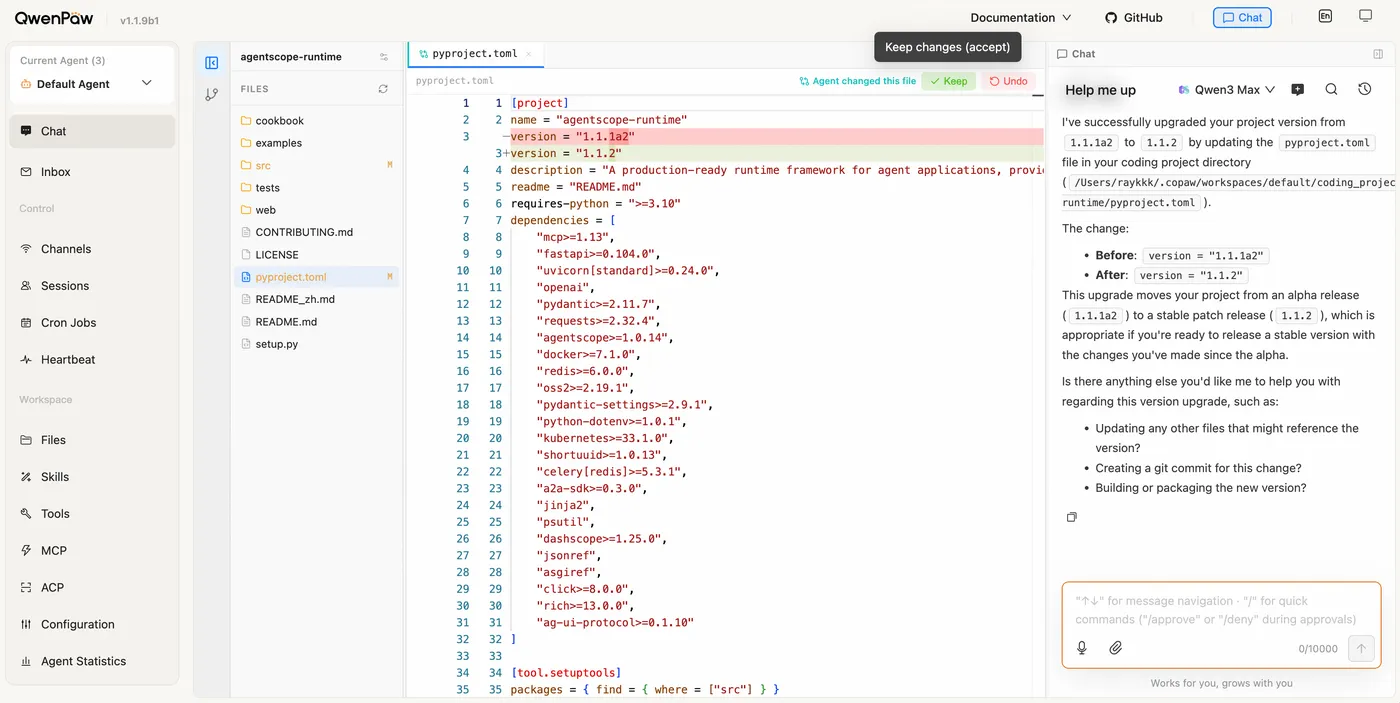
Task: Open Skills page
Action: pos(92,477)
